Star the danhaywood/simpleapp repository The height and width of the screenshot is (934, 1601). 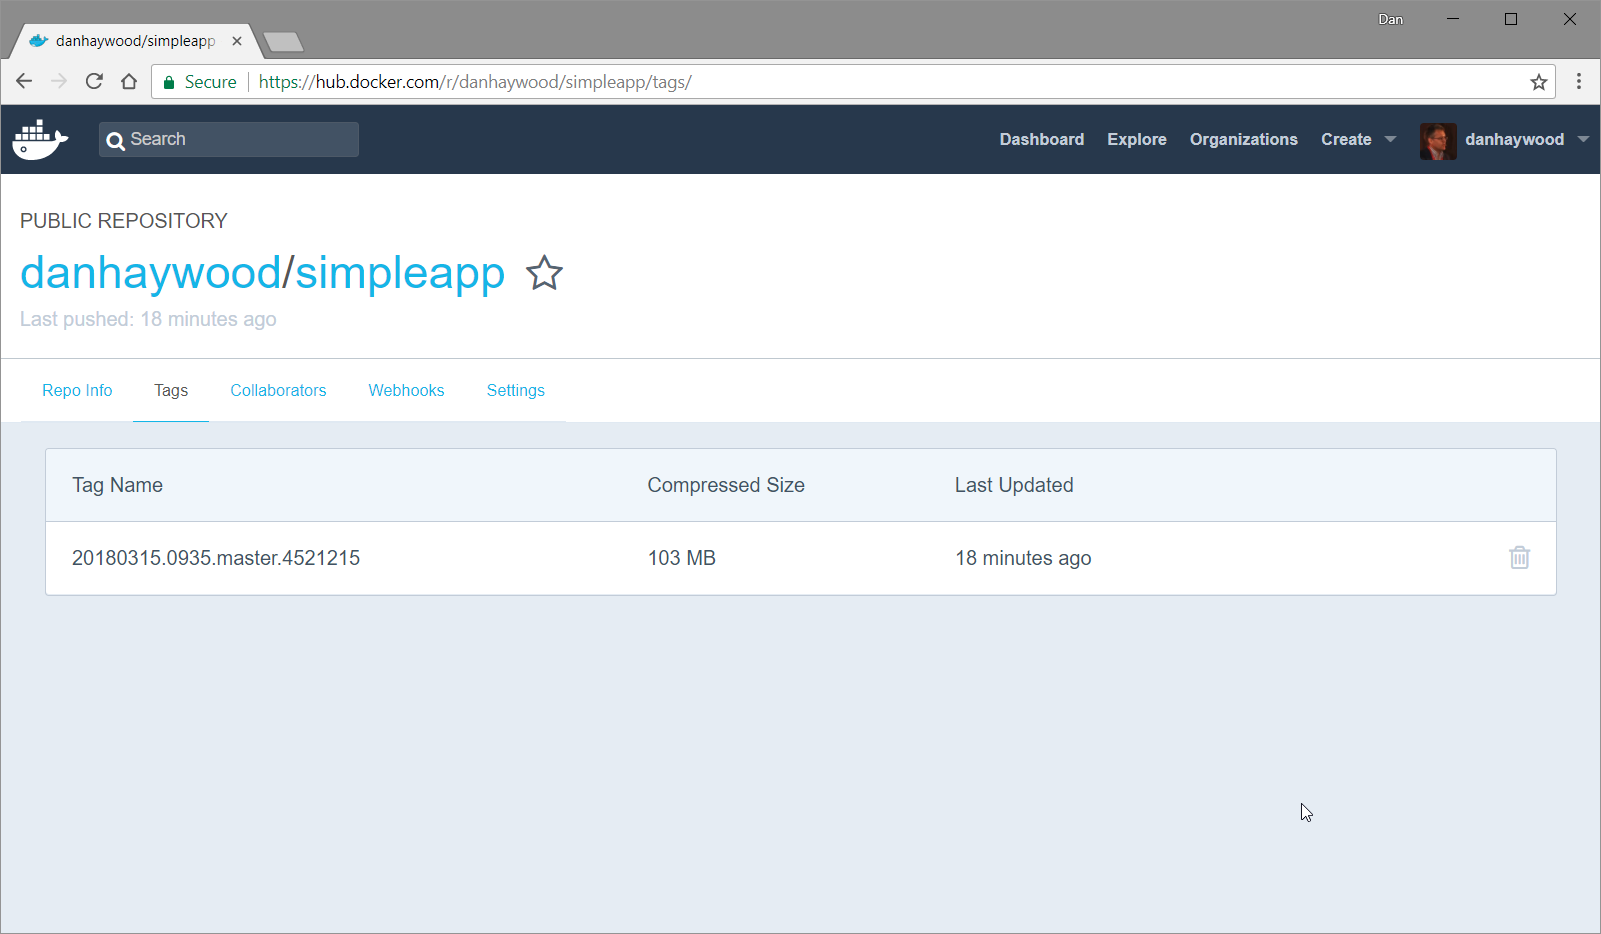coord(544,273)
